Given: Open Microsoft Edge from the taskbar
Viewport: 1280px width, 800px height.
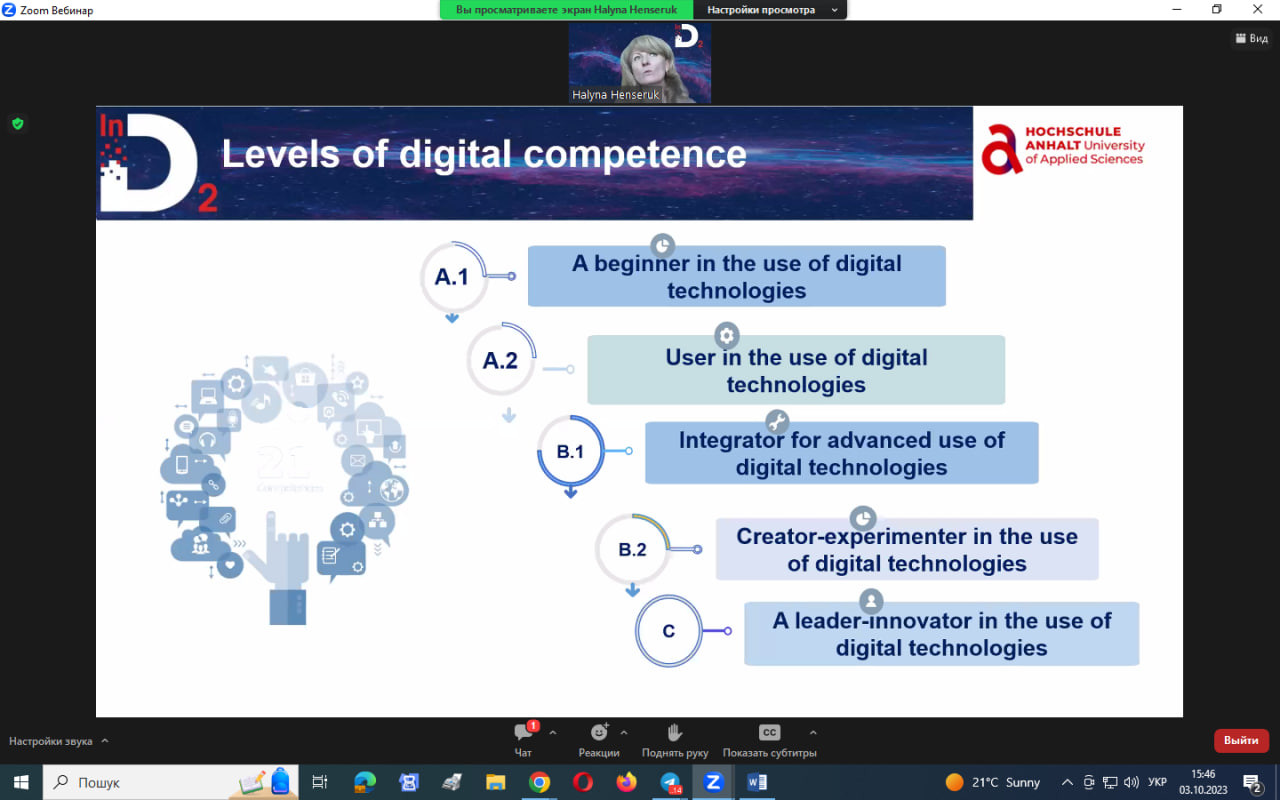Looking at the screenshot, I should [365, 782].
